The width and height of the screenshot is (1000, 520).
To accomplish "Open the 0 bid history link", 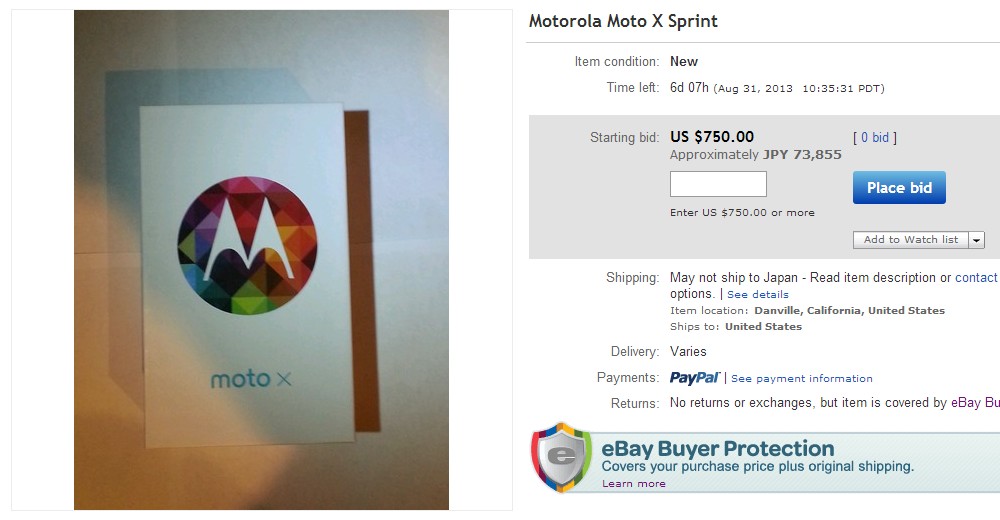I will tap(874, 138).
